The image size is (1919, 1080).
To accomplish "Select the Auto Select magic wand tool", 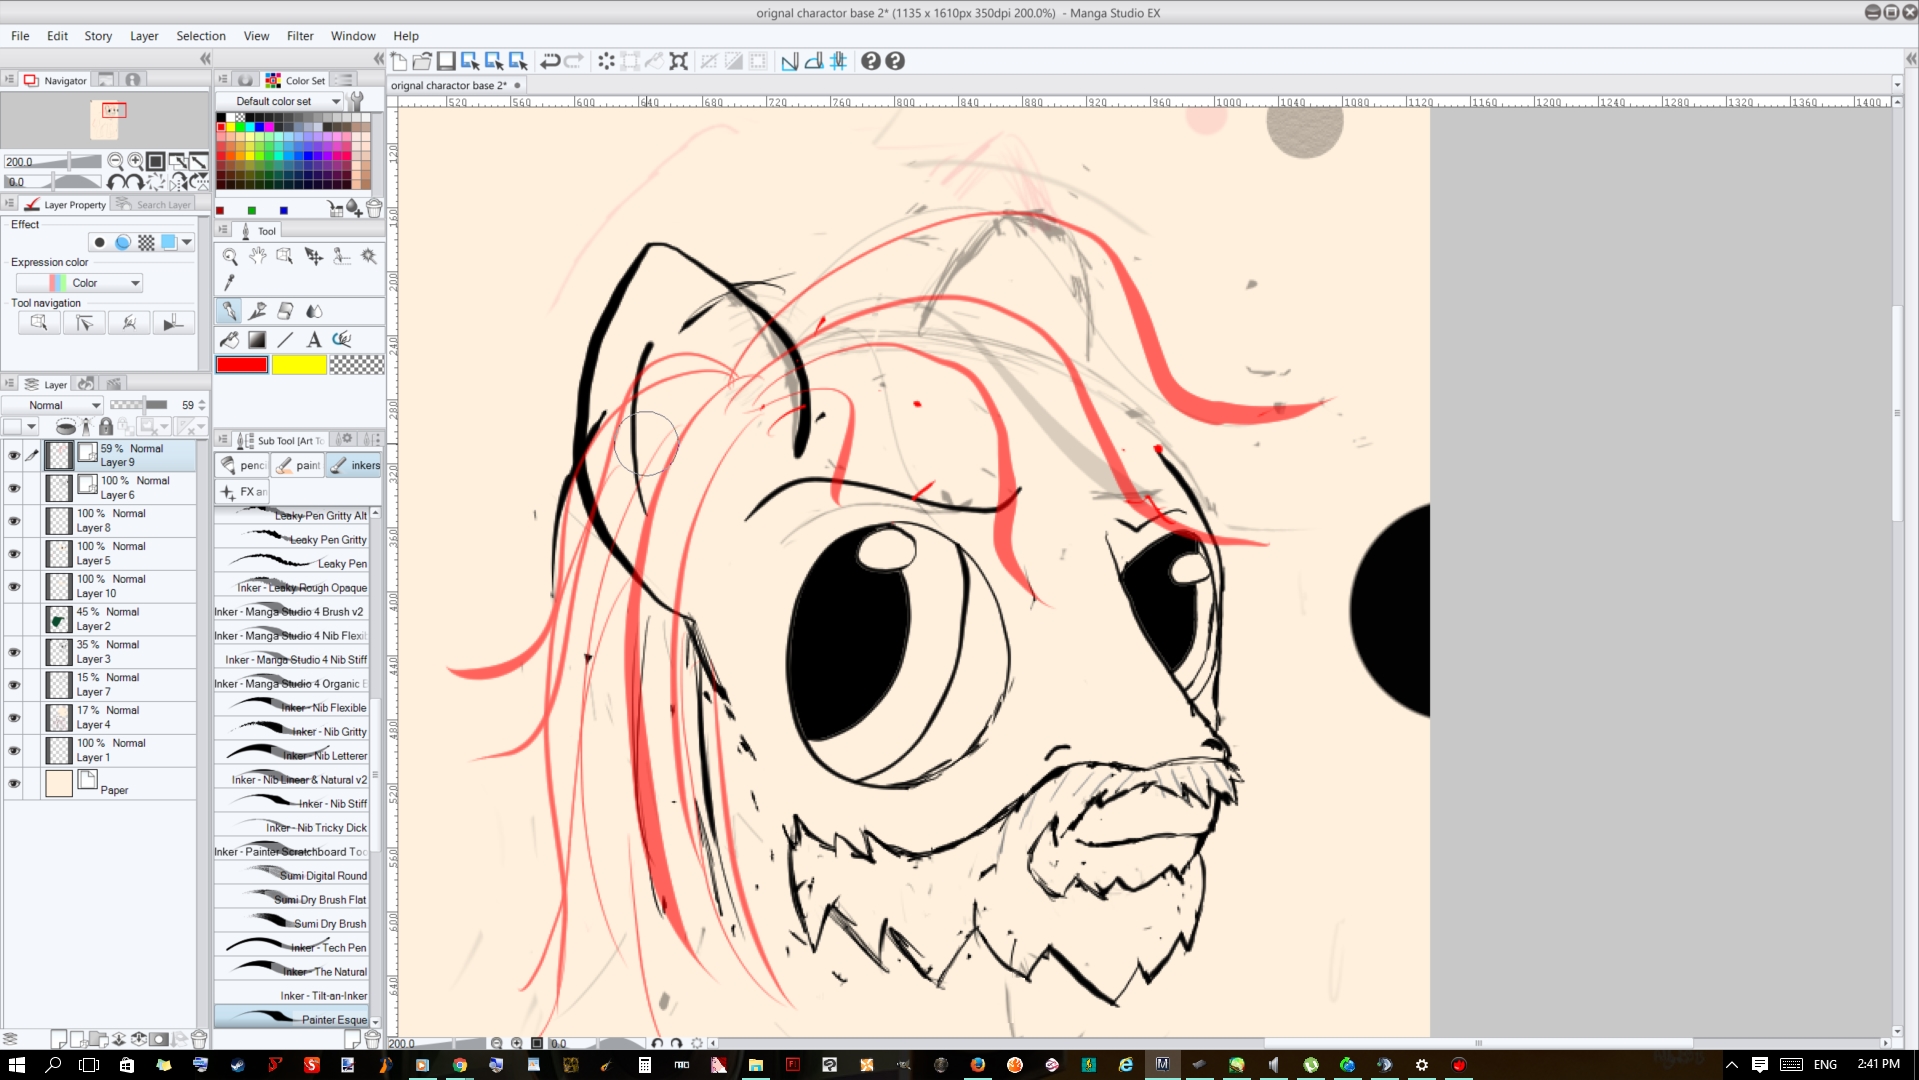I will click(369, 256).
